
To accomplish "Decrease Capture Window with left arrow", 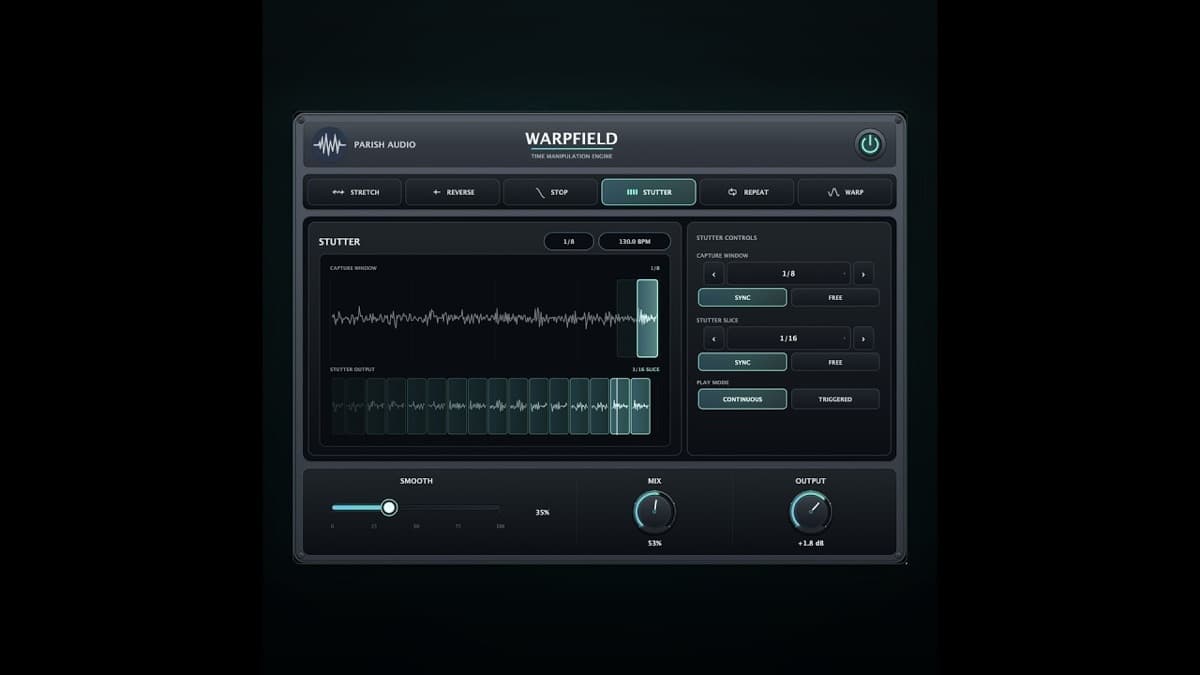I will pyautogui.click(x=713, y=274).
